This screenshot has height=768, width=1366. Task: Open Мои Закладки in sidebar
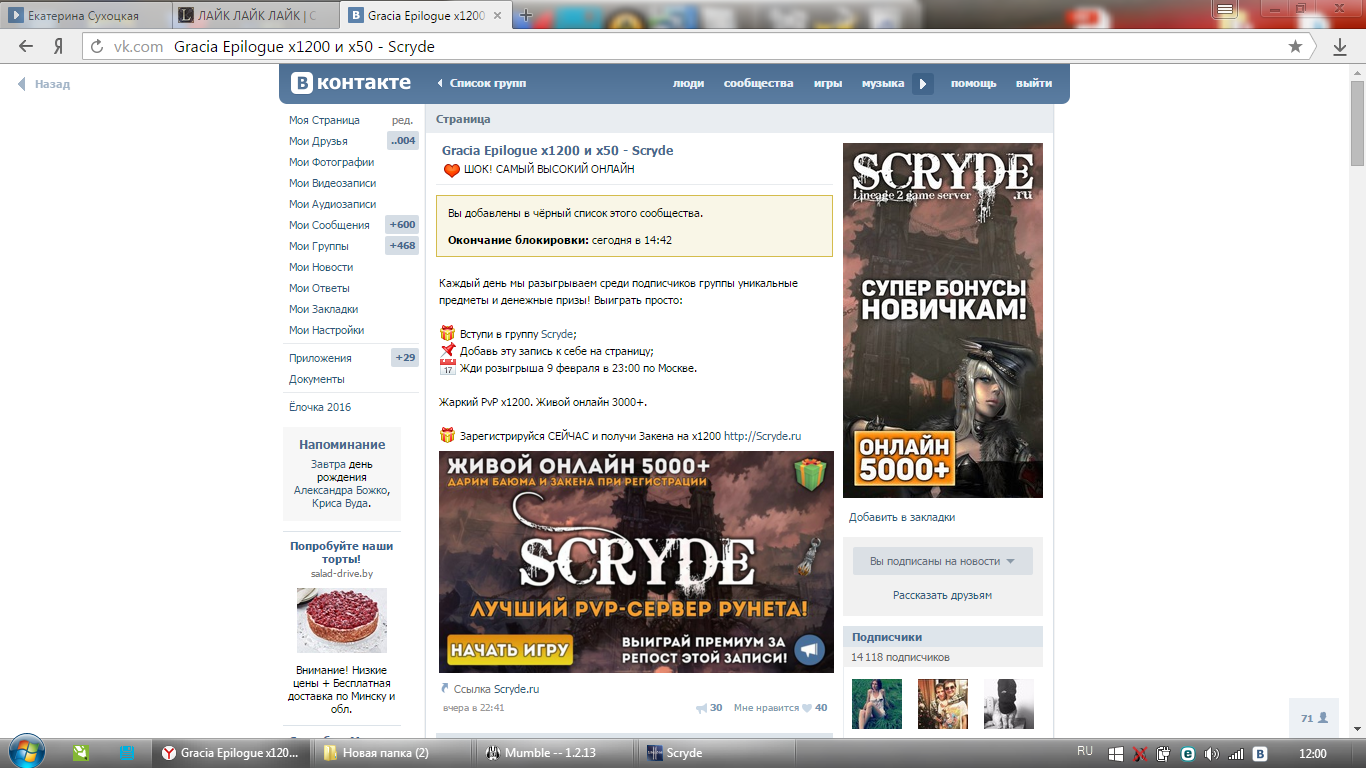click(324, 309)
